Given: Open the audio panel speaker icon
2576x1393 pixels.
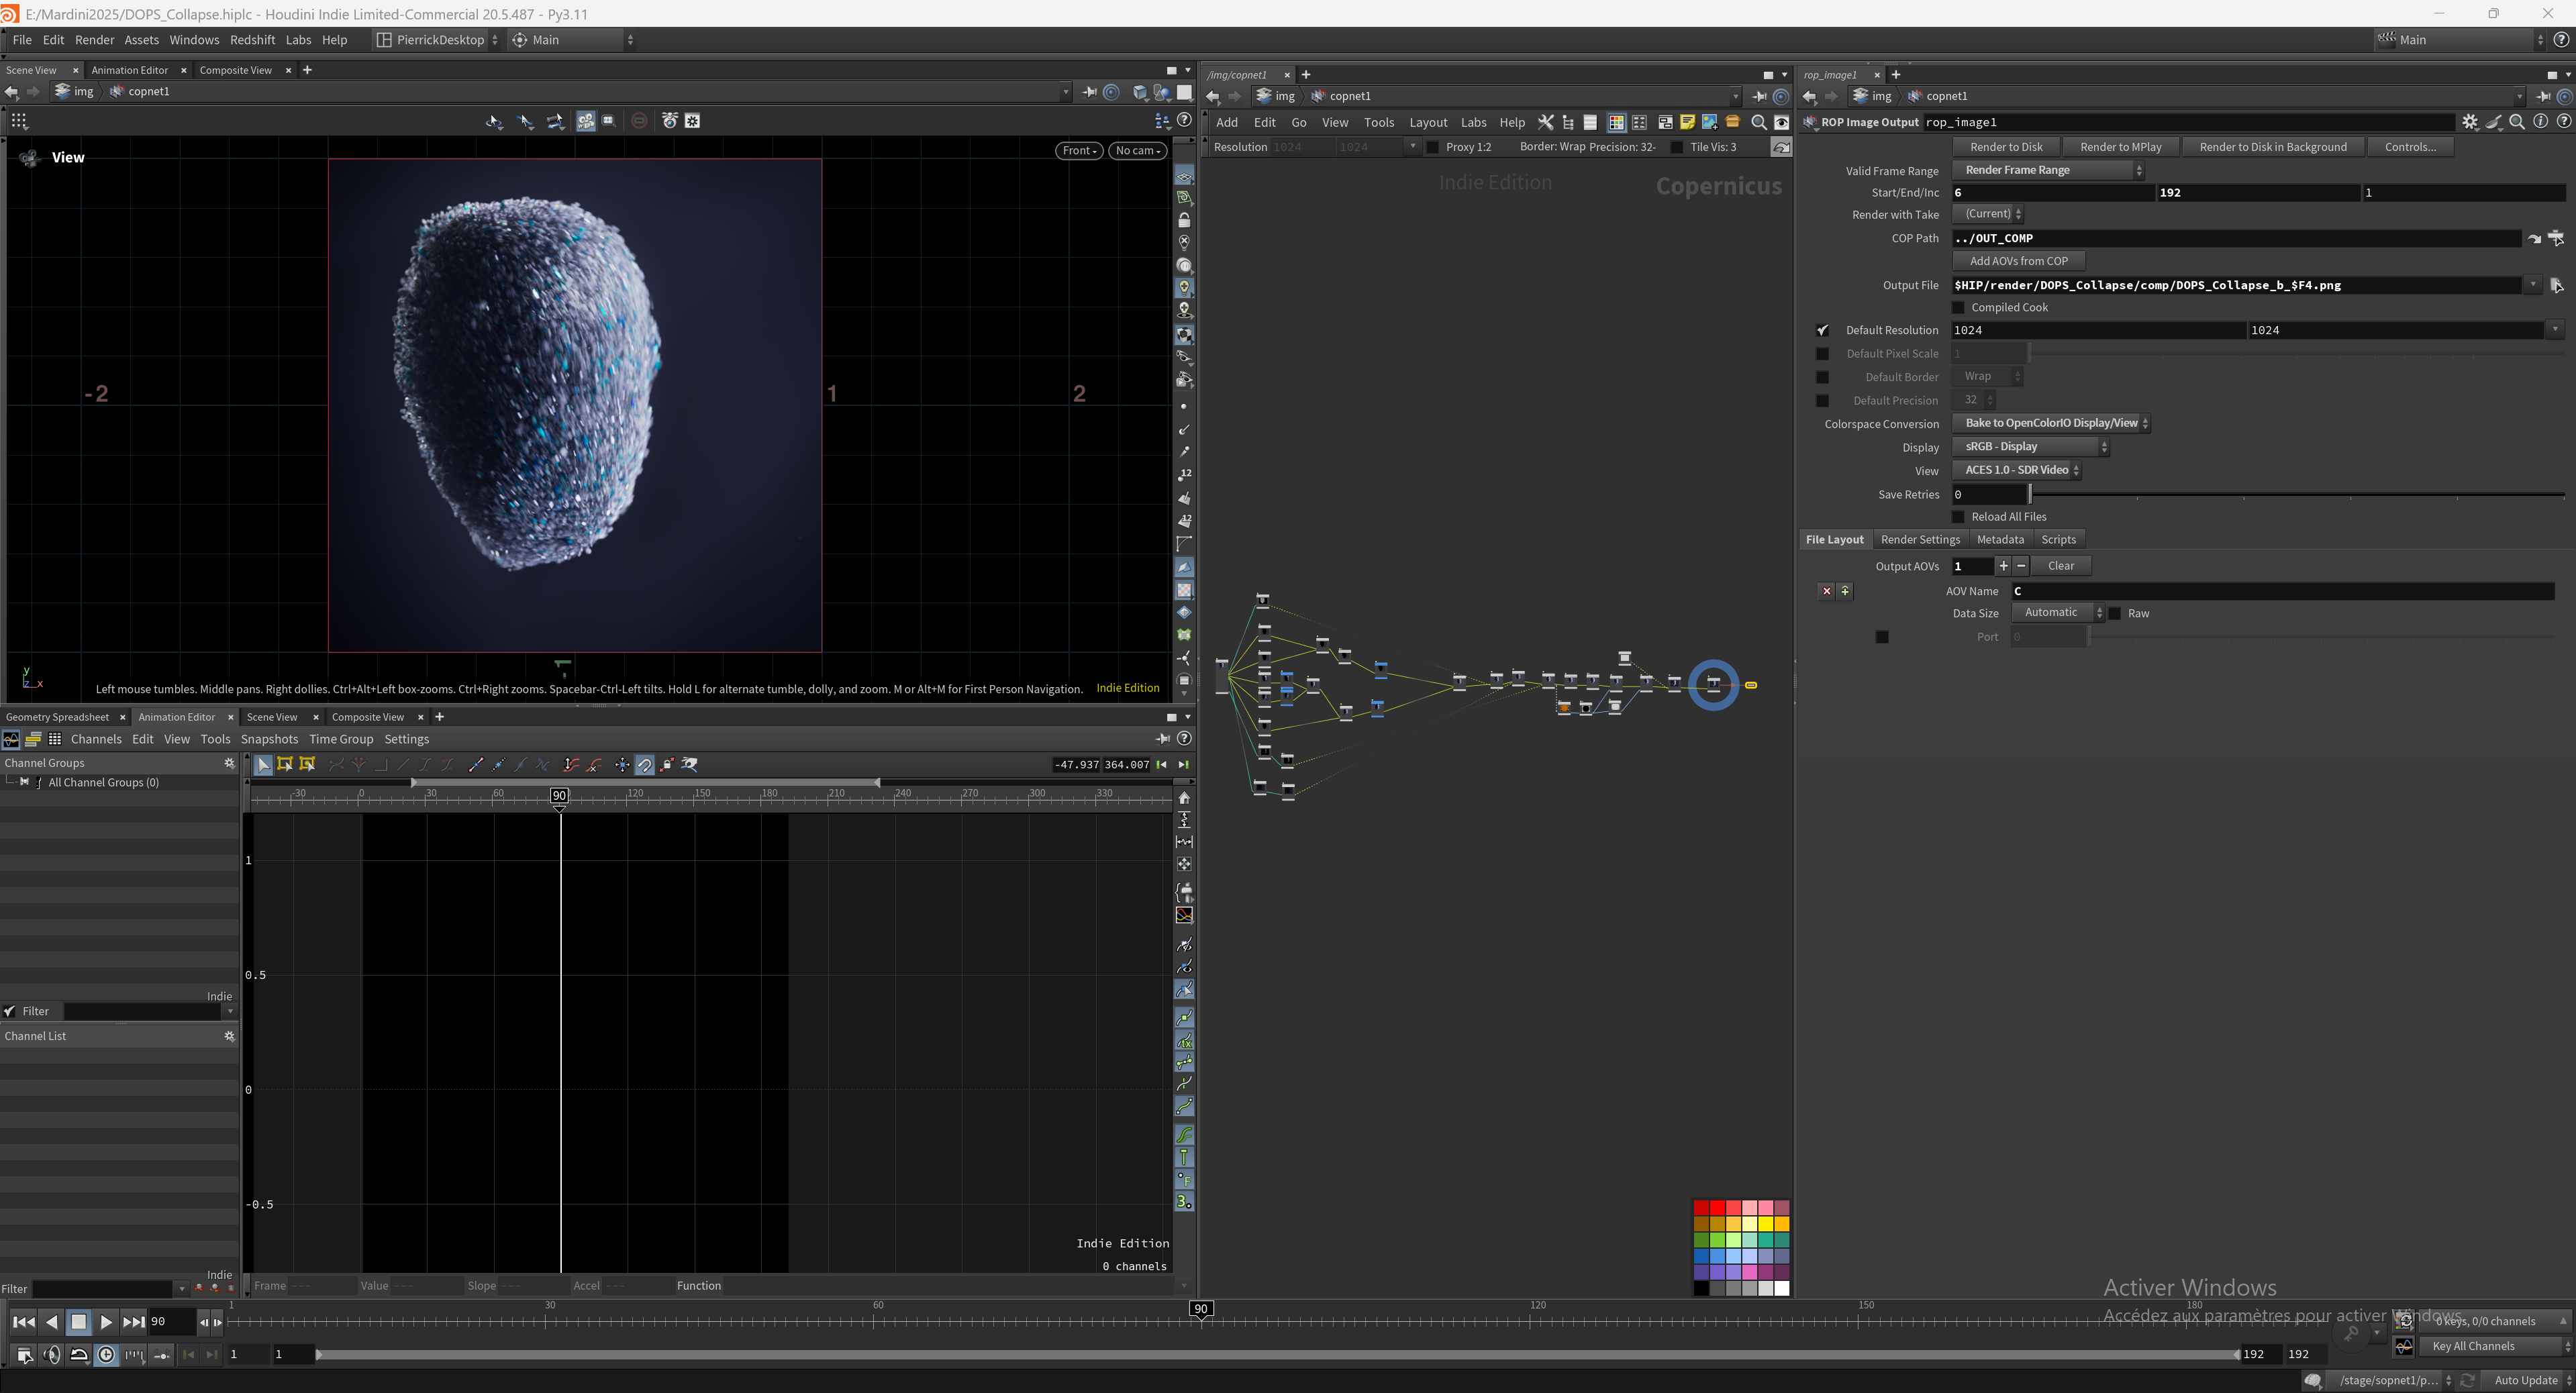Looking at the screenshot, I should click(52, 1355).
